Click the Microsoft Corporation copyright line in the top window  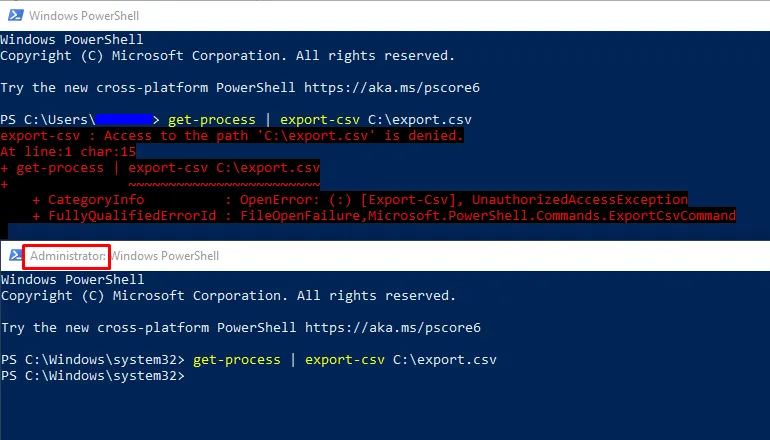point(228,55)
